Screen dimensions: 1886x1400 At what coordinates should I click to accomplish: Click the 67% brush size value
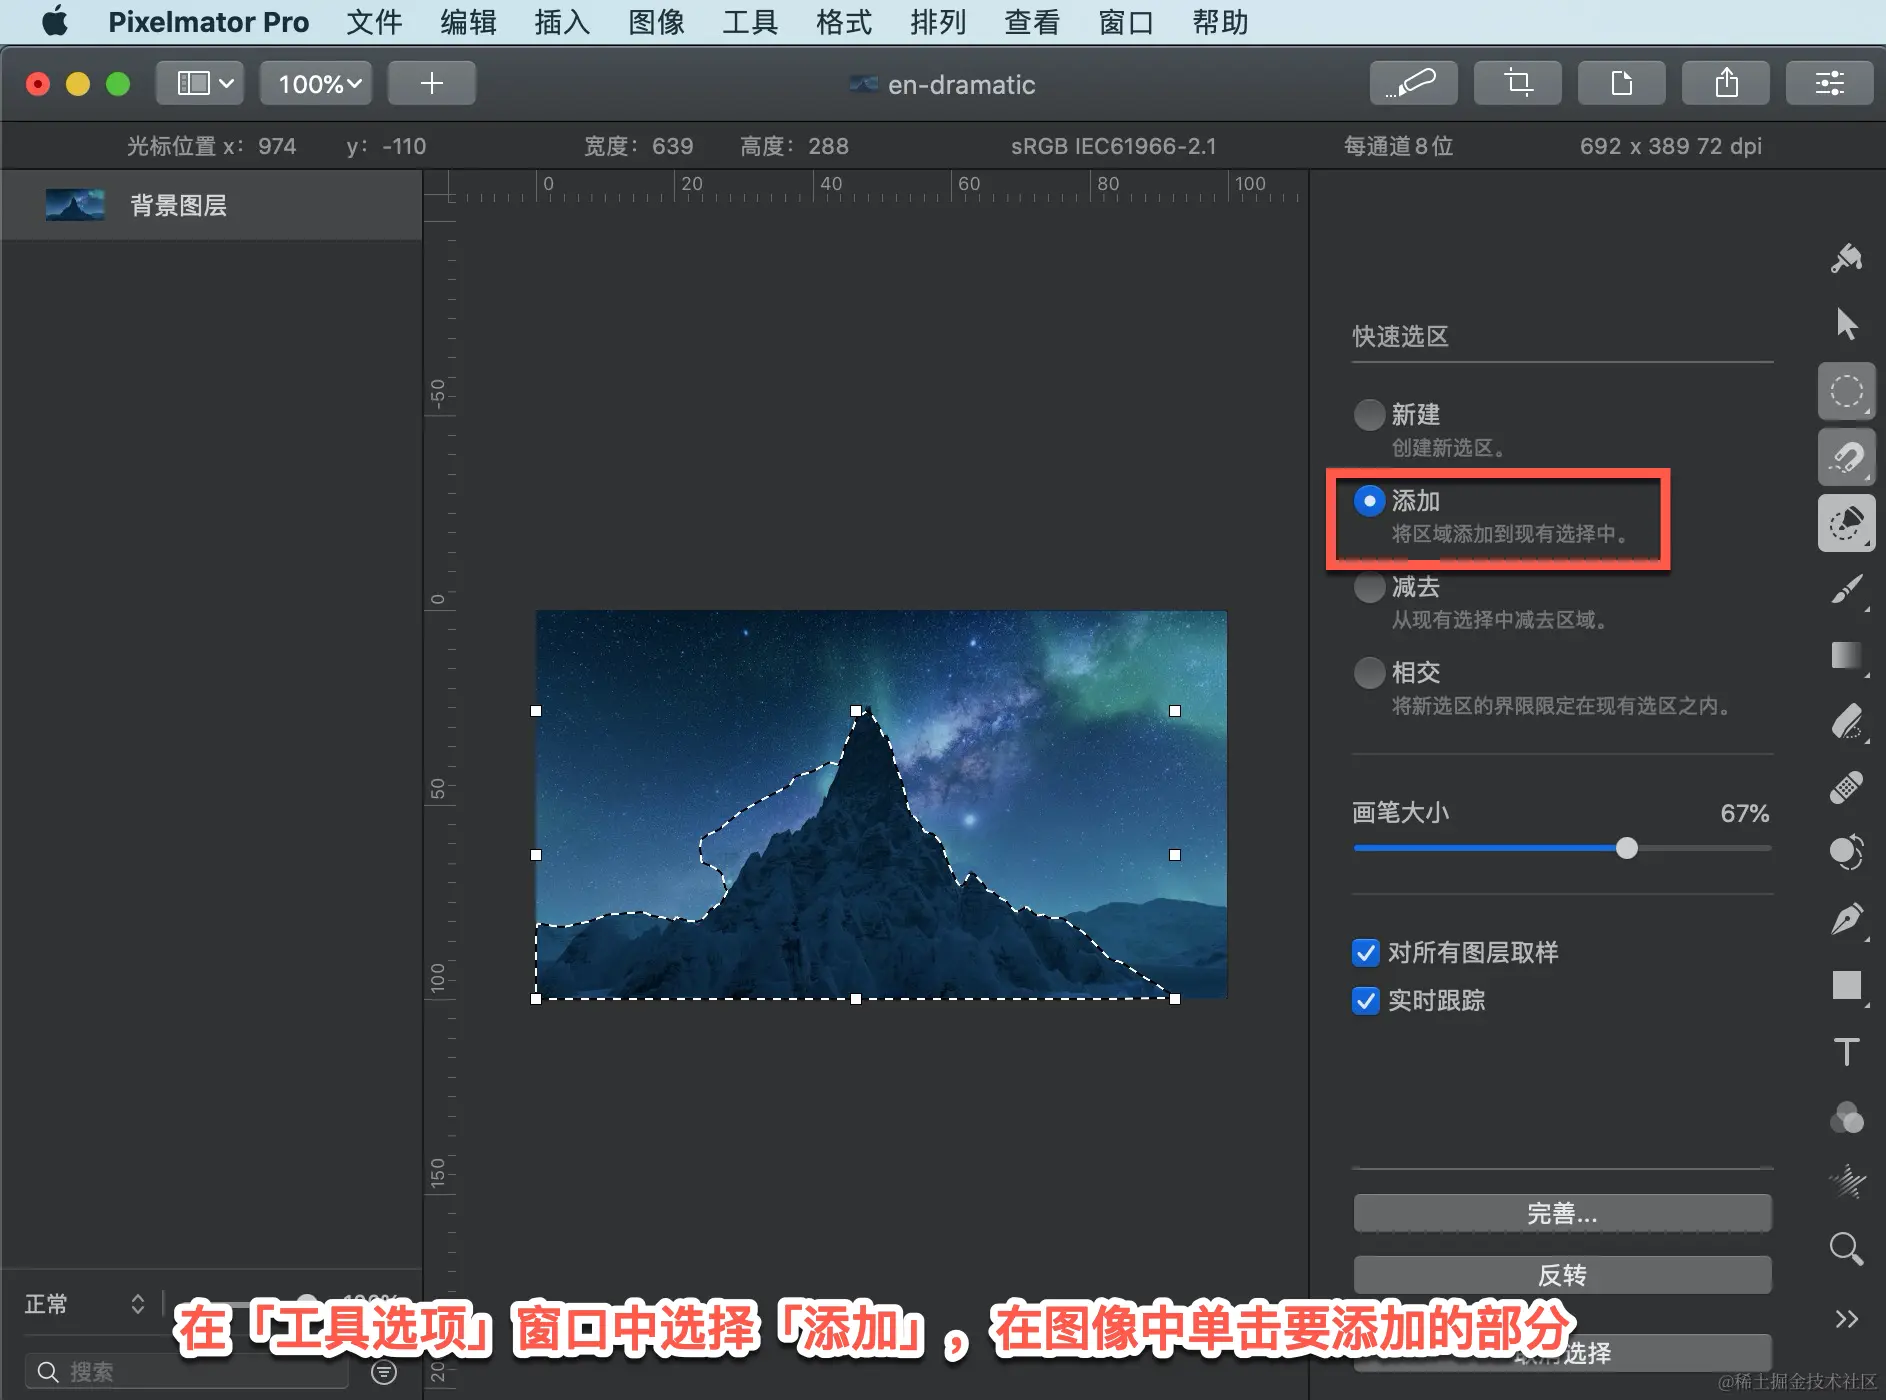click(x=1744, y=813)
